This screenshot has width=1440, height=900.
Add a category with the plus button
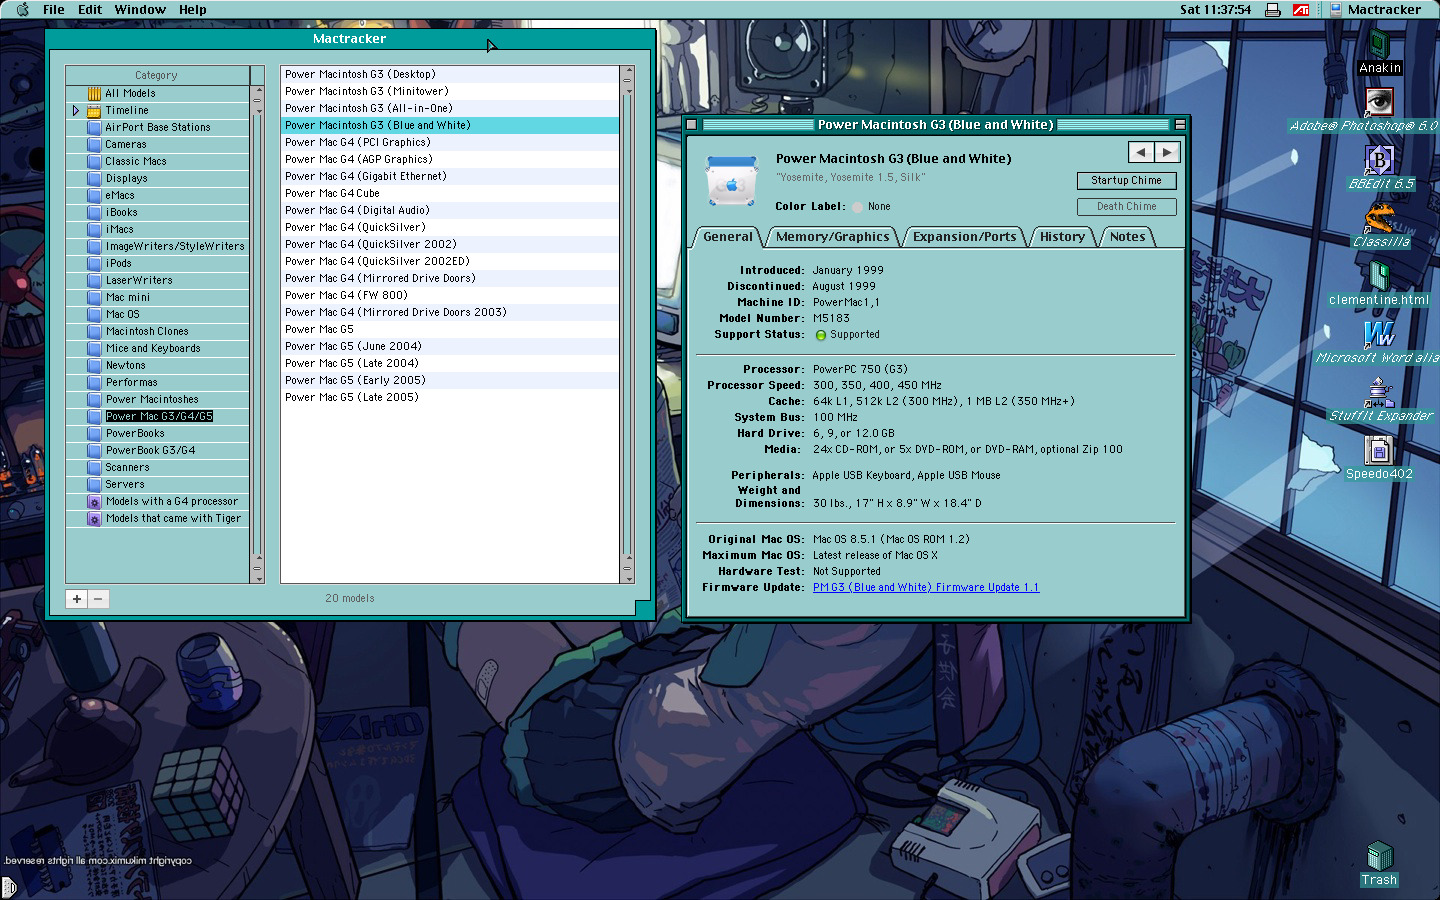tap(77, 599)
